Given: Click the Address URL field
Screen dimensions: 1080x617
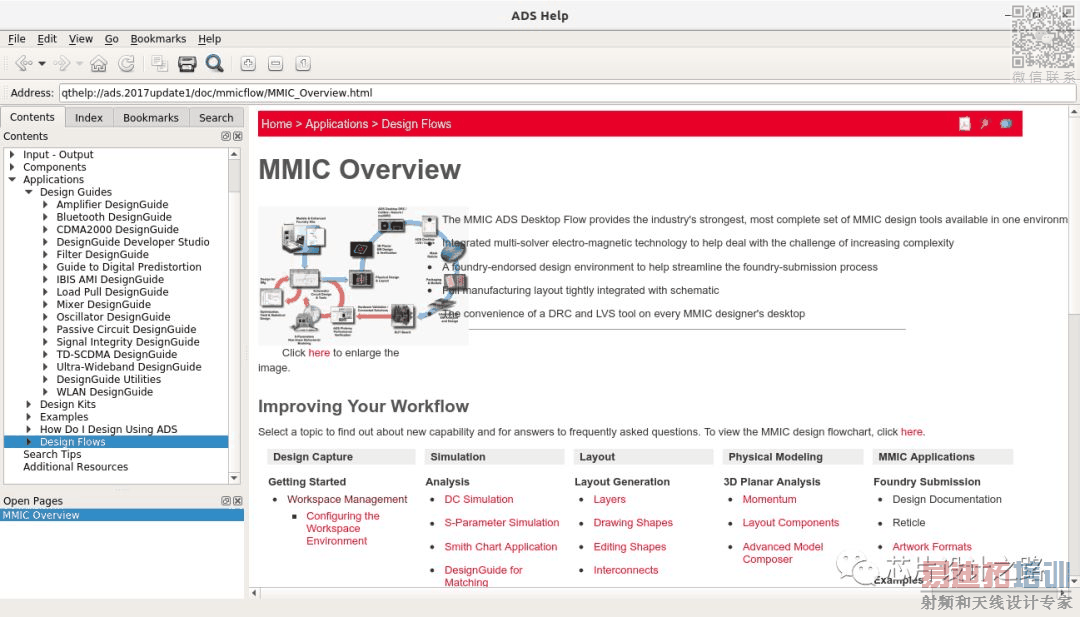Looking at the screenshot, I should click(x=567, y=93).
